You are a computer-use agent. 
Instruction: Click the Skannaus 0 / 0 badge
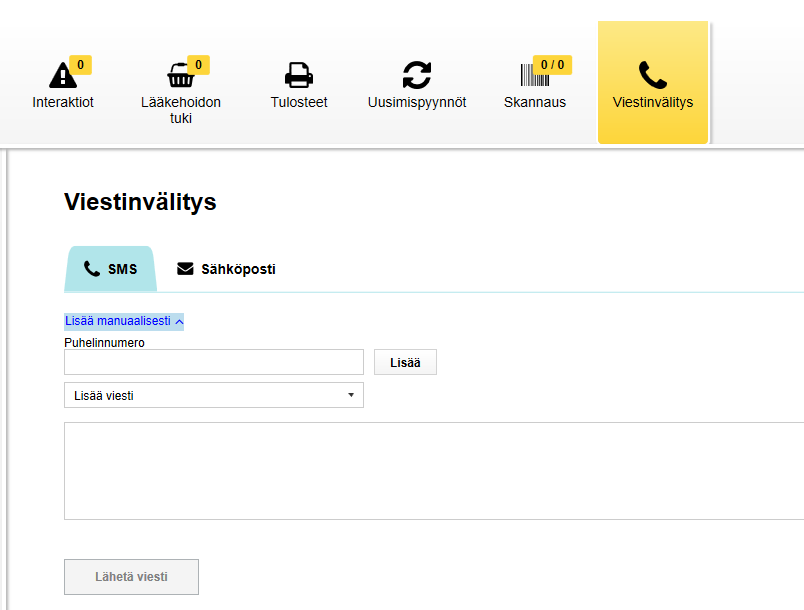[552, 65]
